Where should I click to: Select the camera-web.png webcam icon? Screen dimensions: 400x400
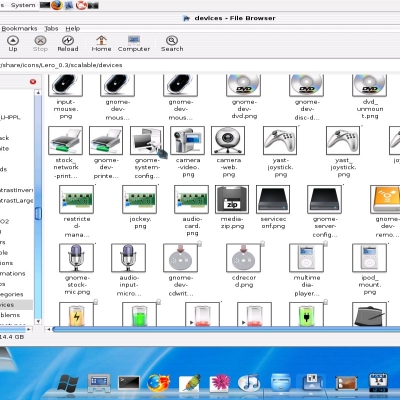[228, 140]
